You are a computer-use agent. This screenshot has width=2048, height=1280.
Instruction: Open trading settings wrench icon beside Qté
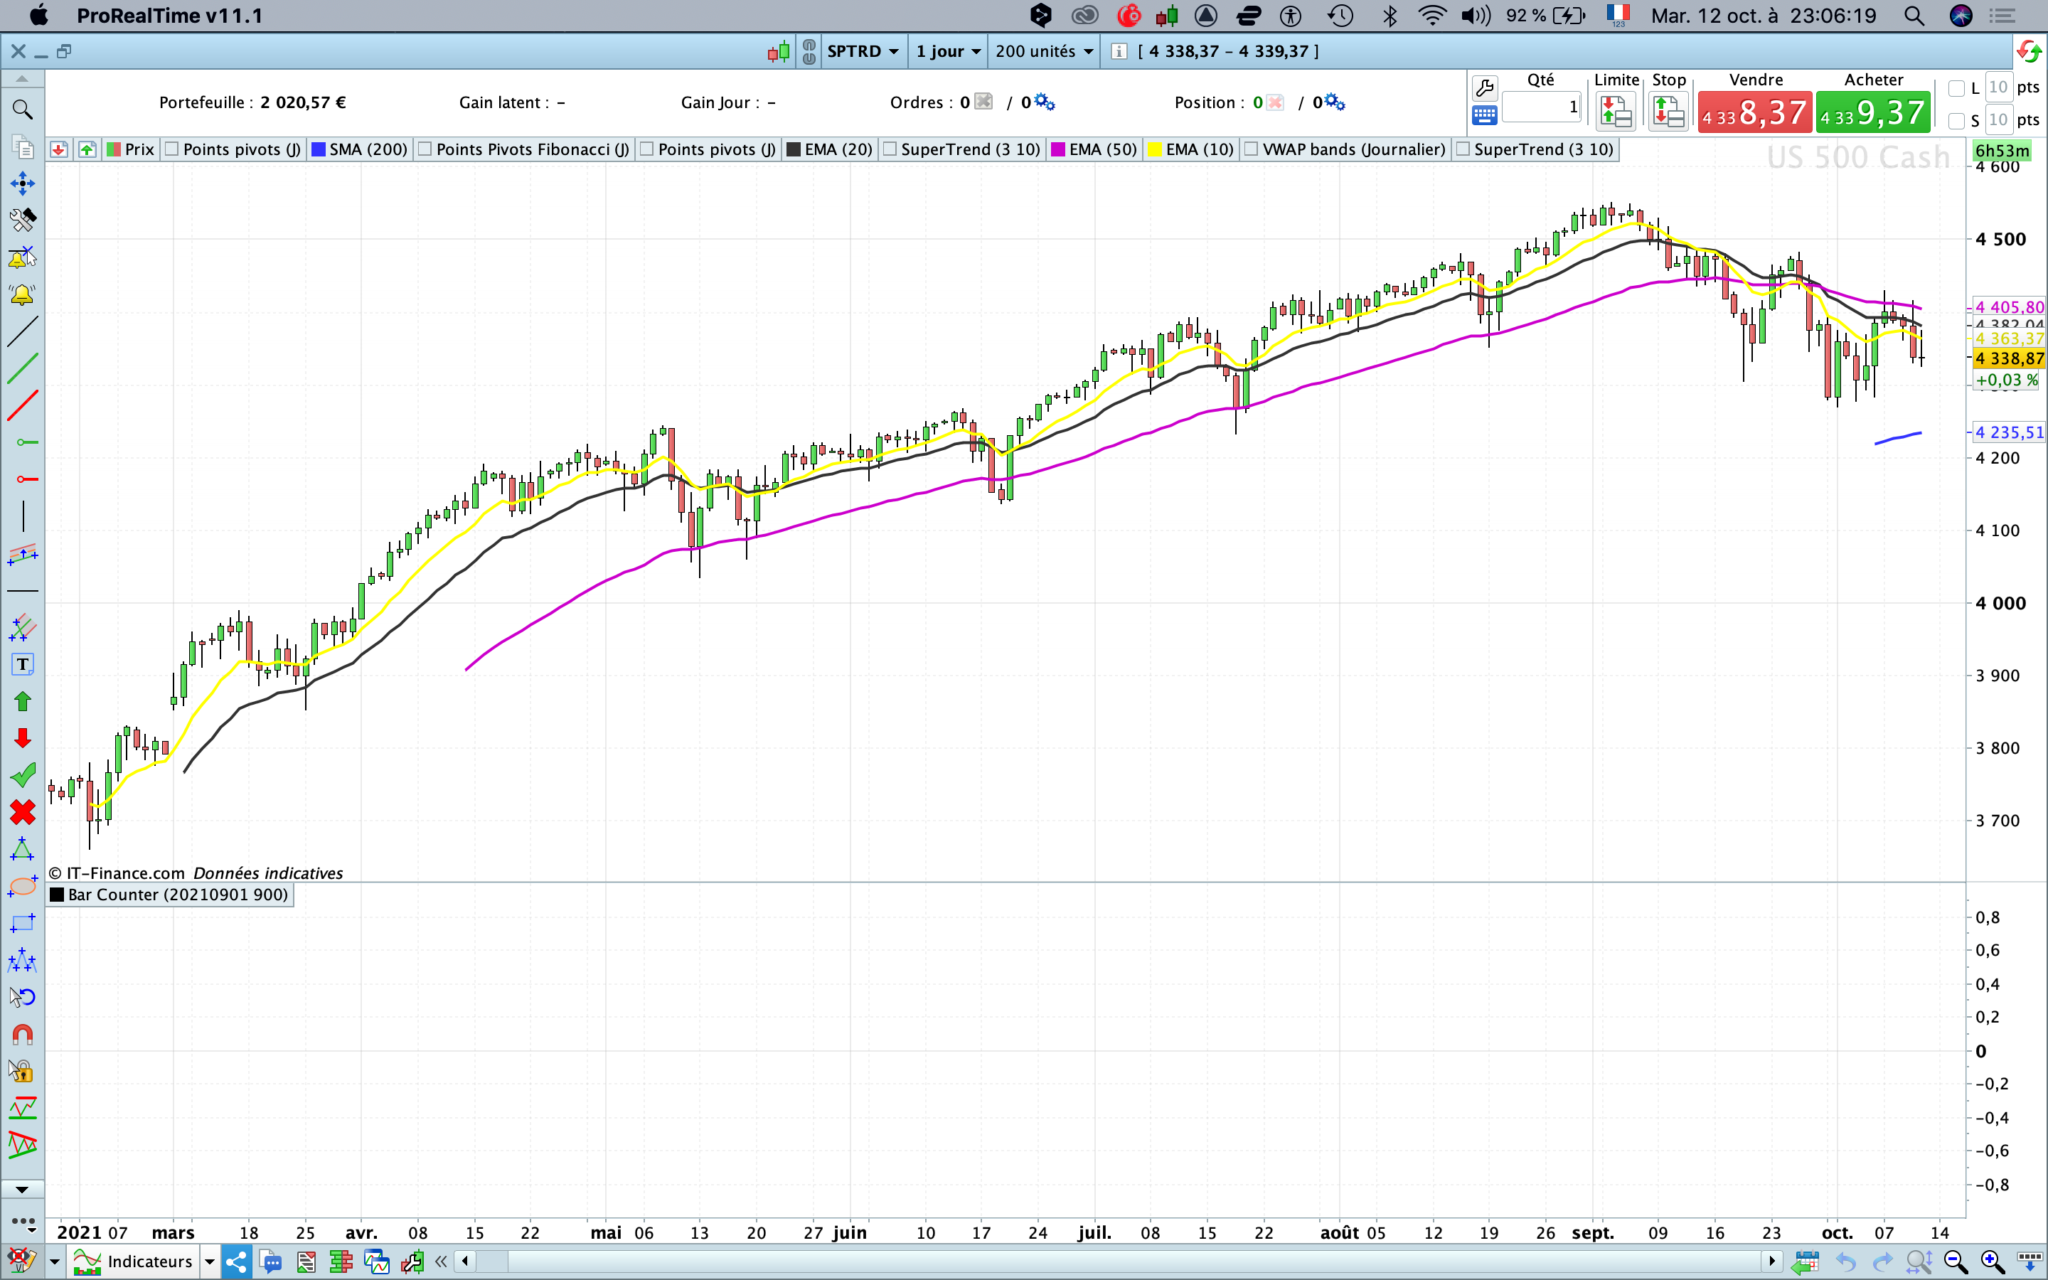click(1485, 88)
